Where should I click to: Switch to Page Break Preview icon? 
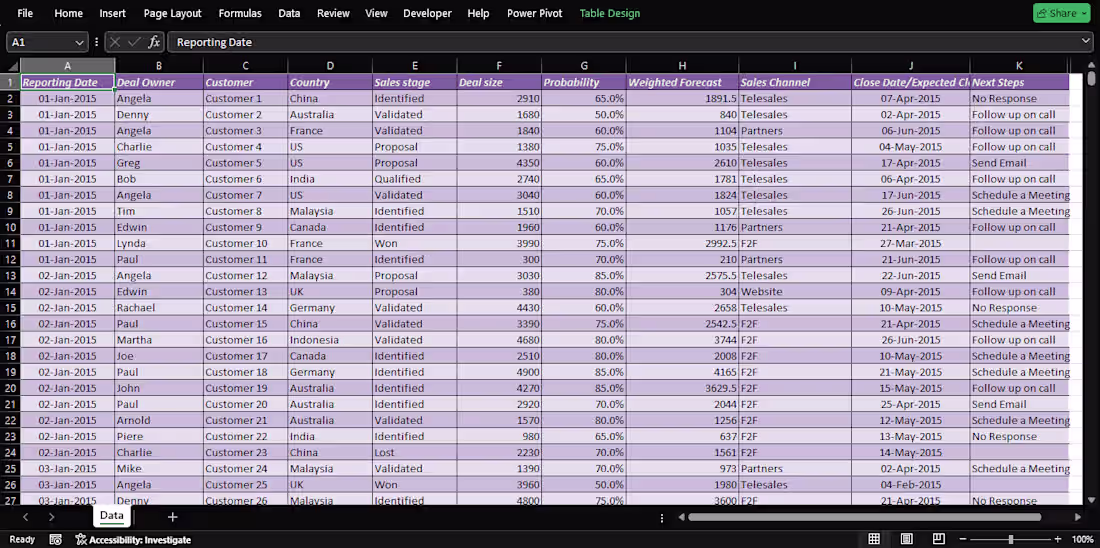click(939, 539)
